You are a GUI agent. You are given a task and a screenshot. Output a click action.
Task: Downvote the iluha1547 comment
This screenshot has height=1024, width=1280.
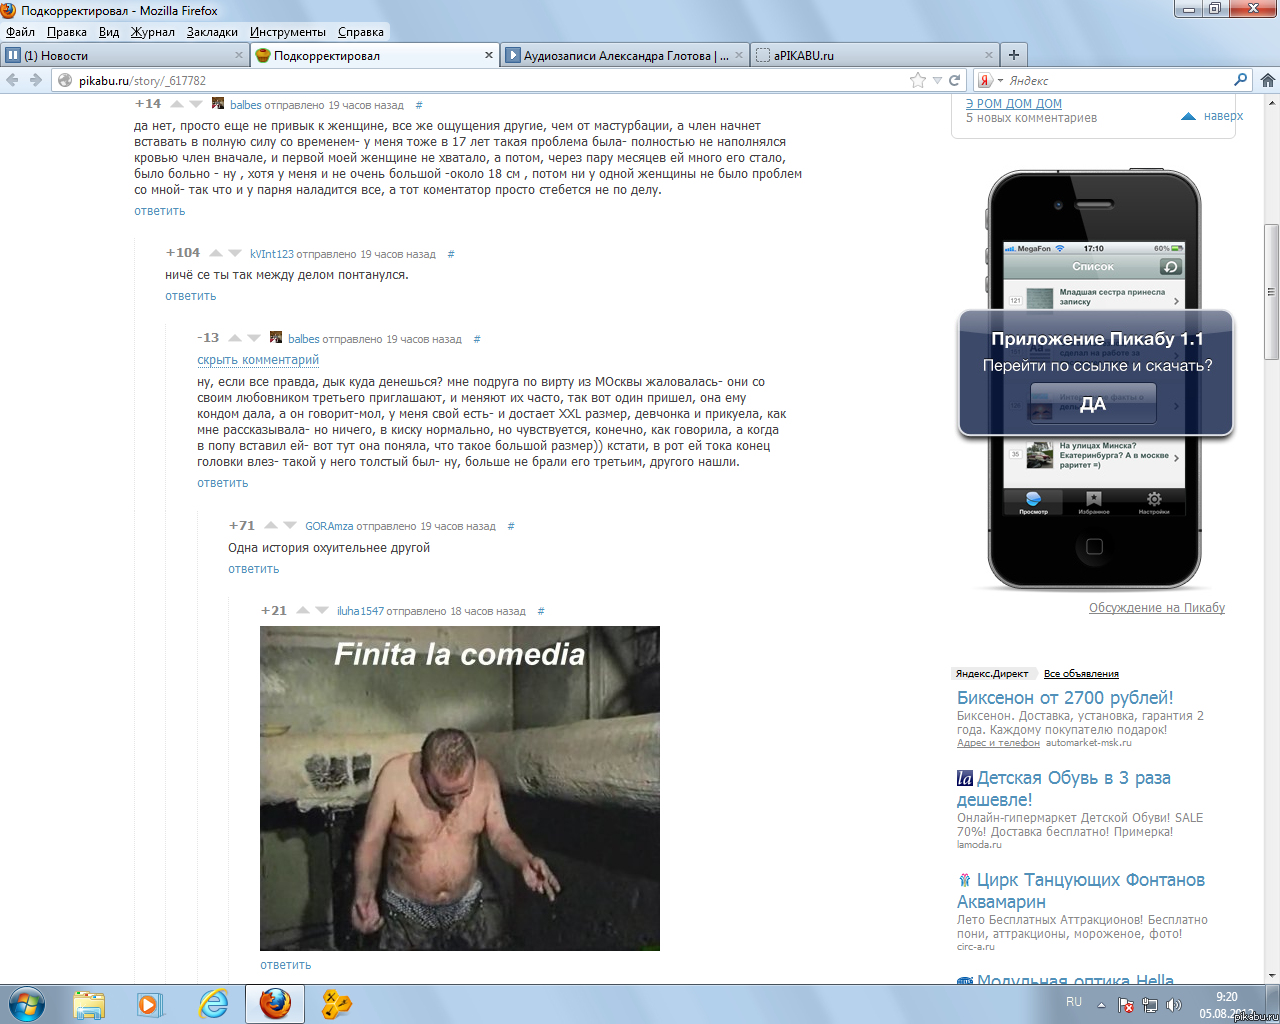[x=322, y=610]
